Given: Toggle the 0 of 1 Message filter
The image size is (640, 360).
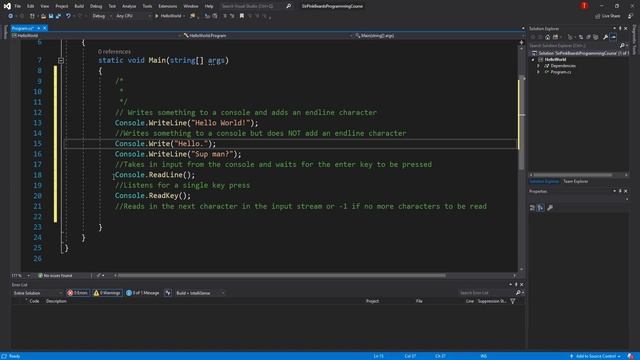Looking at the screenshot, I should [x=143, y=293].
